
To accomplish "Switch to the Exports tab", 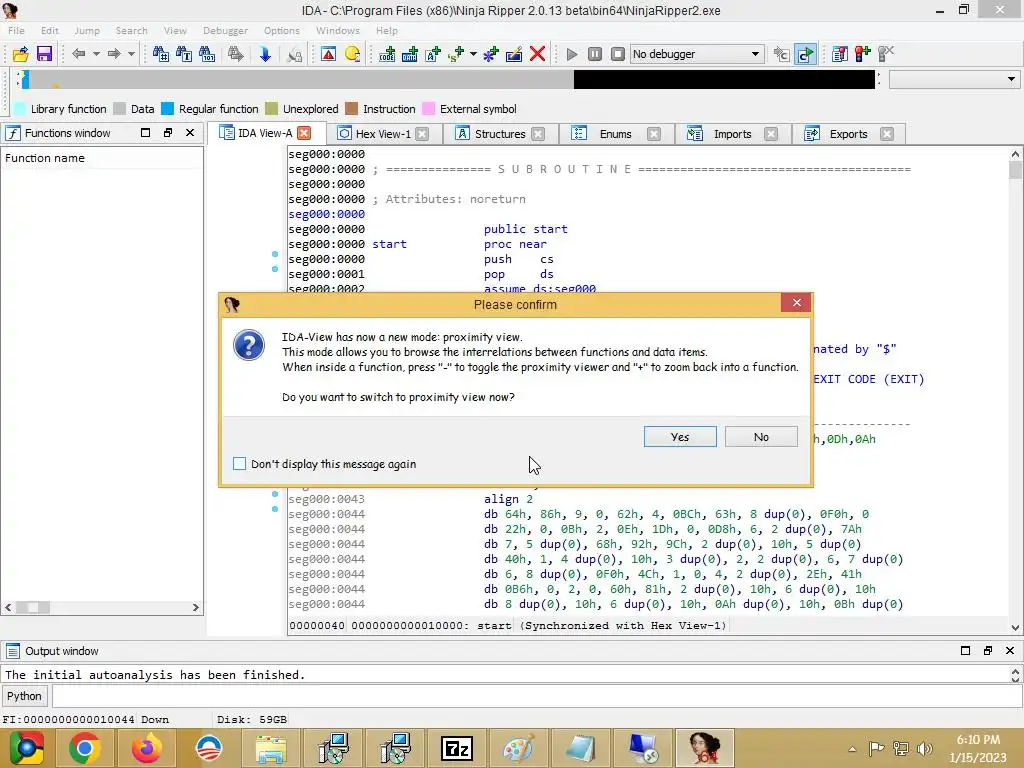I will [x=848, y=134].
